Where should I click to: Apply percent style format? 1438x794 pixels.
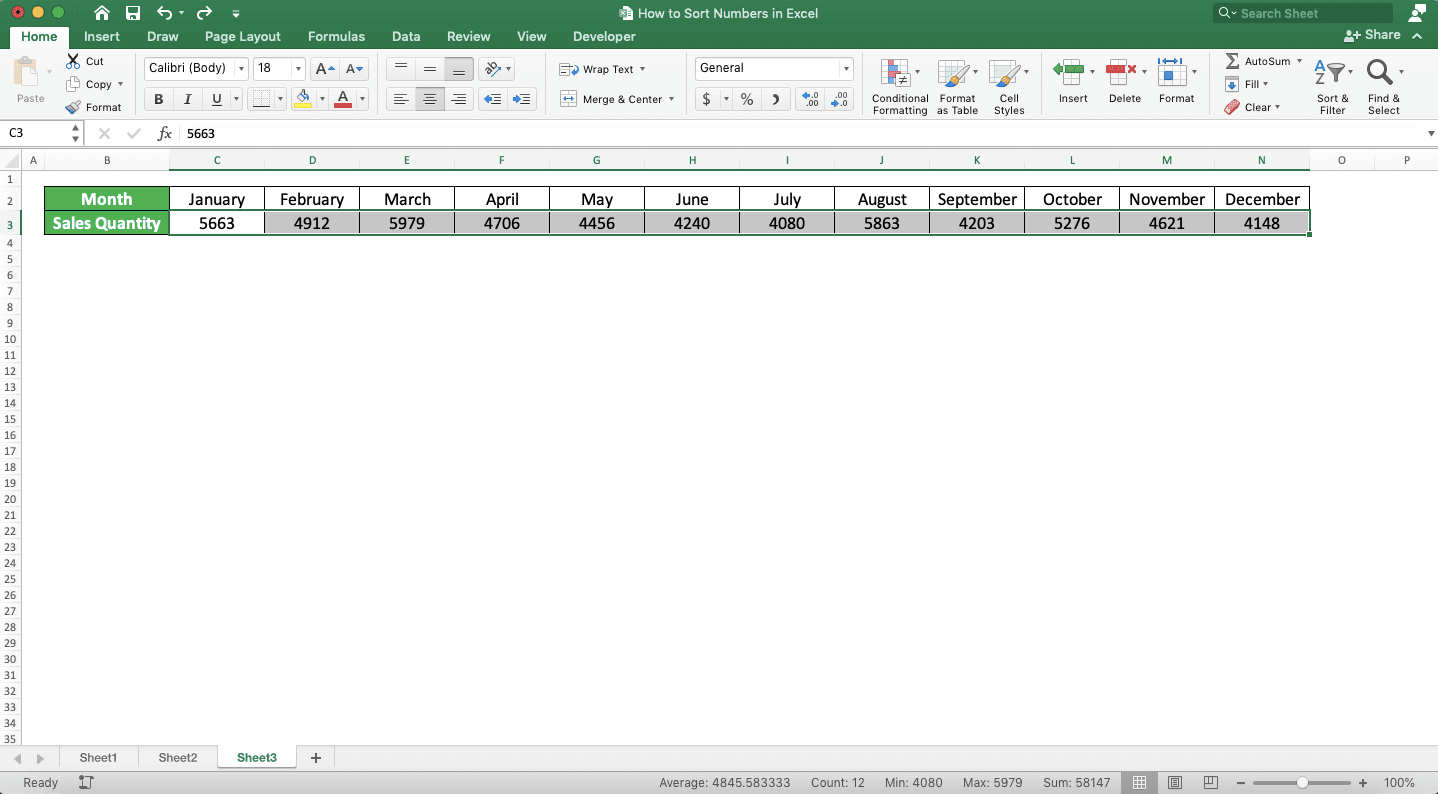pos(747,99)
